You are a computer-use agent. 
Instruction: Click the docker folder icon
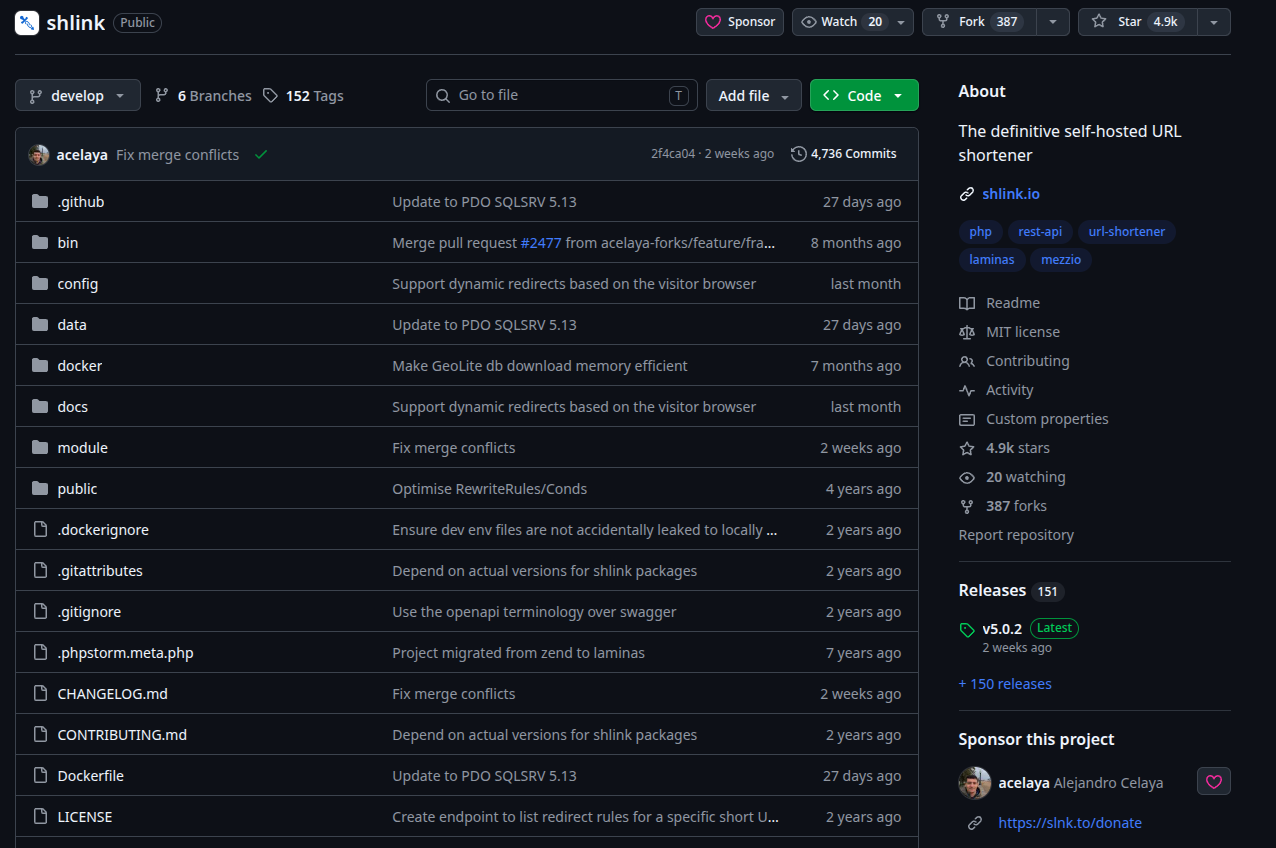40,366
